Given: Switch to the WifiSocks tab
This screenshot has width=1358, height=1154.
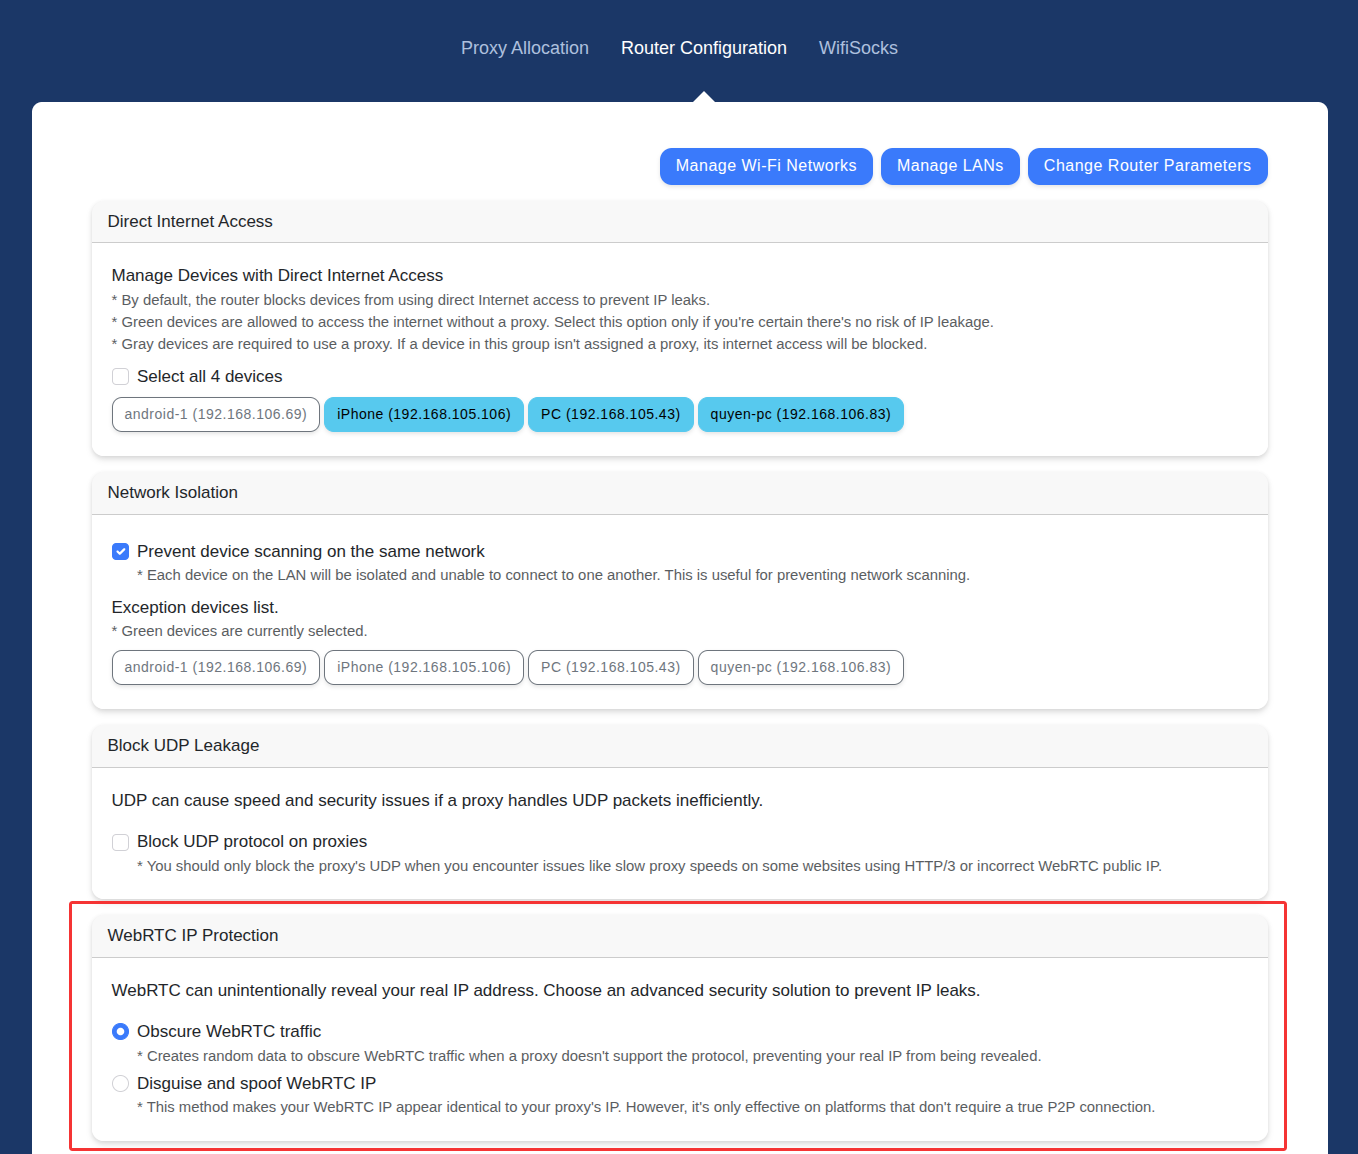Looking at the screenshot, I should coord(857,48).
